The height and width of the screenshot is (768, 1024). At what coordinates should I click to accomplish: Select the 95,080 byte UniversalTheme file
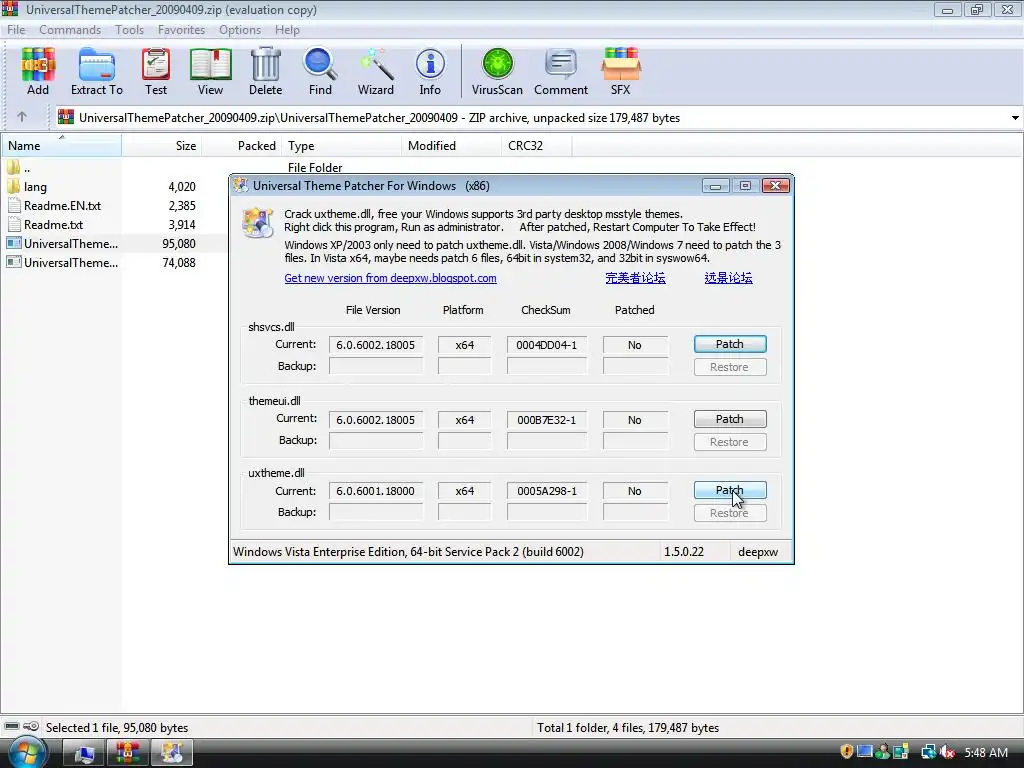pos(61,244)
